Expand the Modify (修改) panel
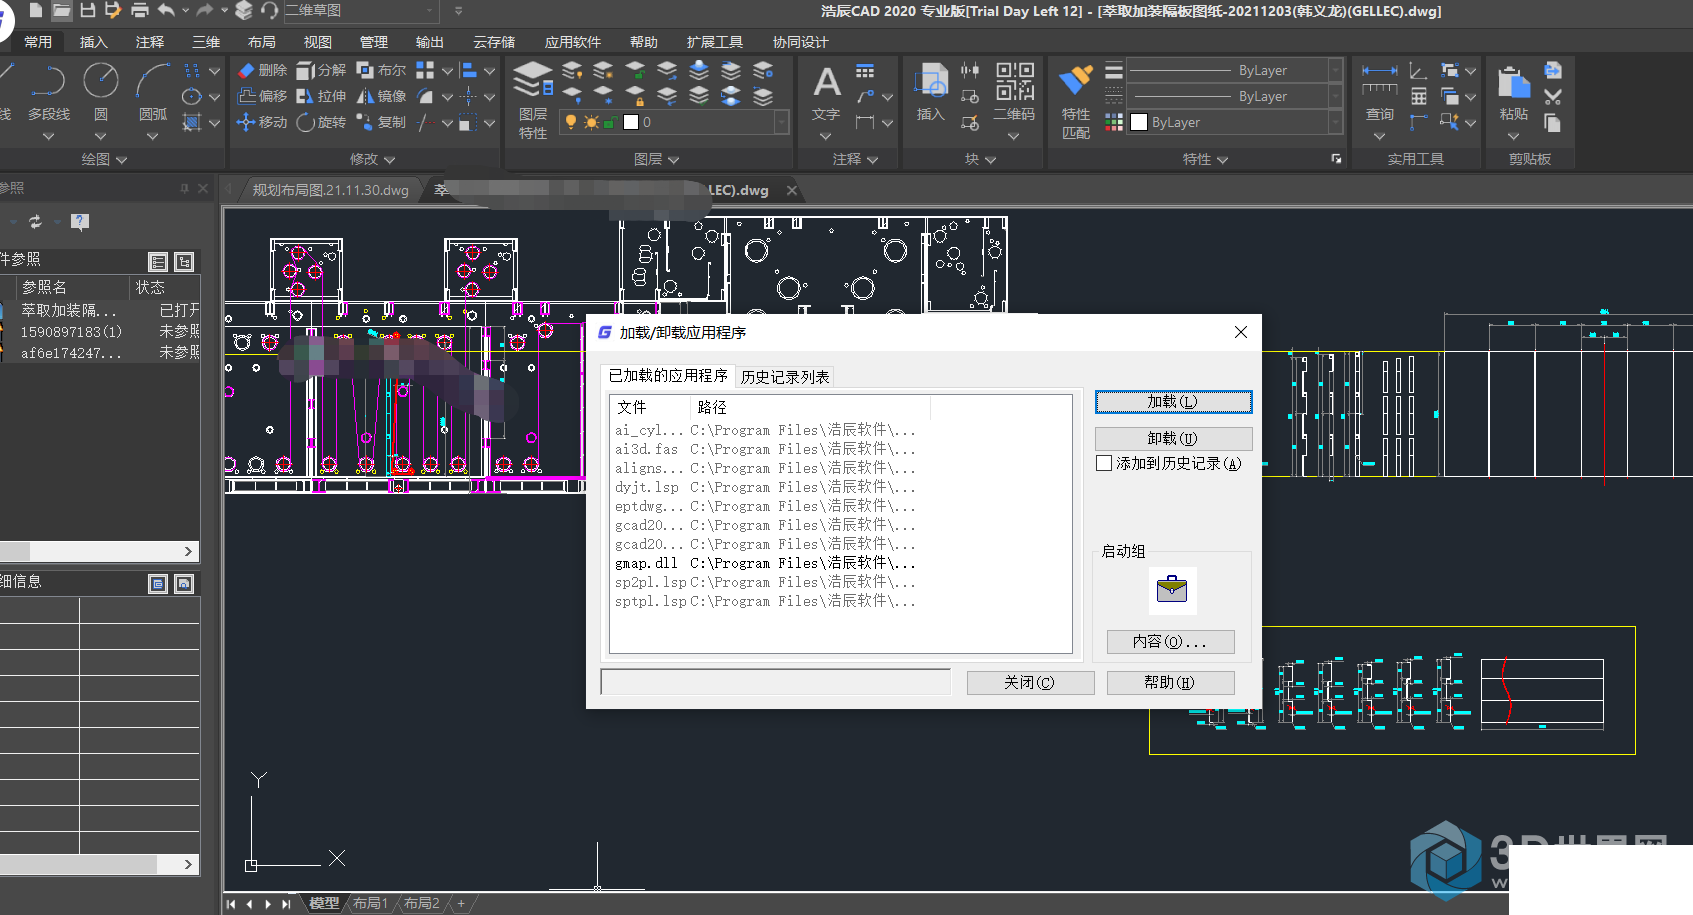1693x915 pixels. point(373,159)
